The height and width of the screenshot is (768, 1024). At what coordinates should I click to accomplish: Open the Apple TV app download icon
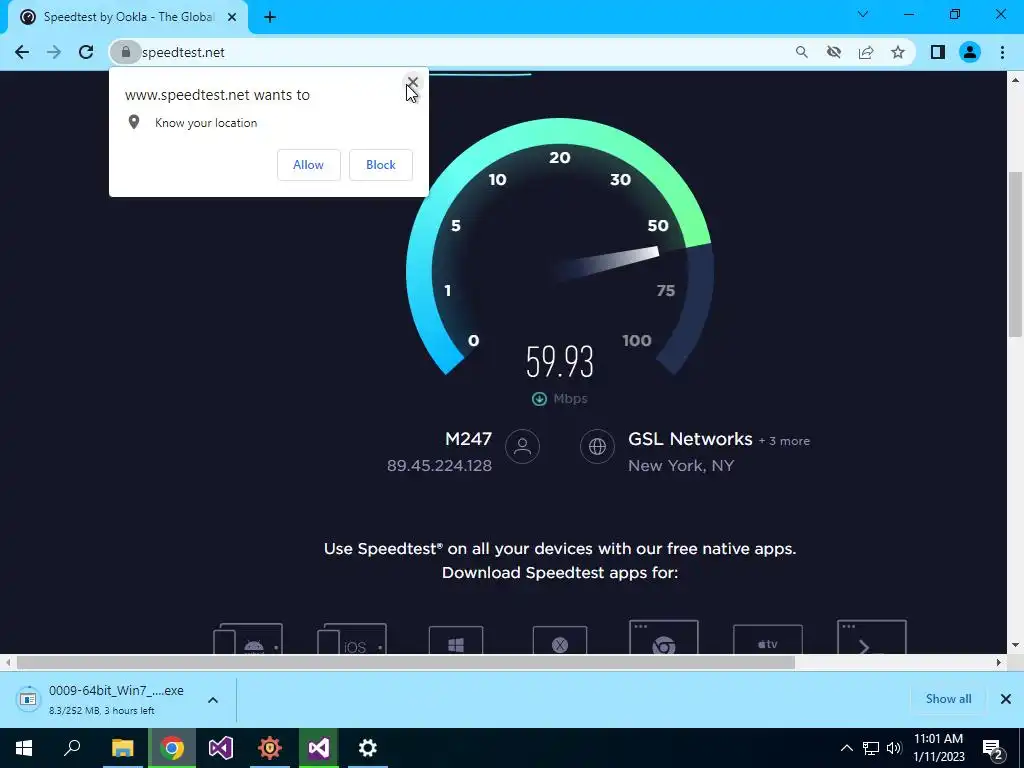(x=767, y=640)
